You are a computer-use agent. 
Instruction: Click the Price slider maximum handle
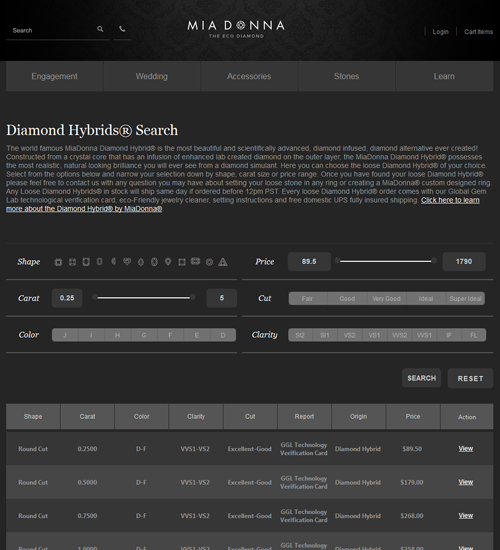click(x=434, y=261)
